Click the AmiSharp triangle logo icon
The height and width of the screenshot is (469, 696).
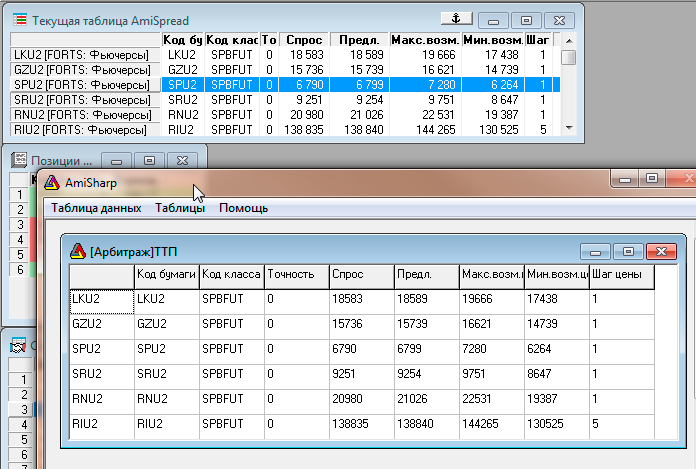52,183
